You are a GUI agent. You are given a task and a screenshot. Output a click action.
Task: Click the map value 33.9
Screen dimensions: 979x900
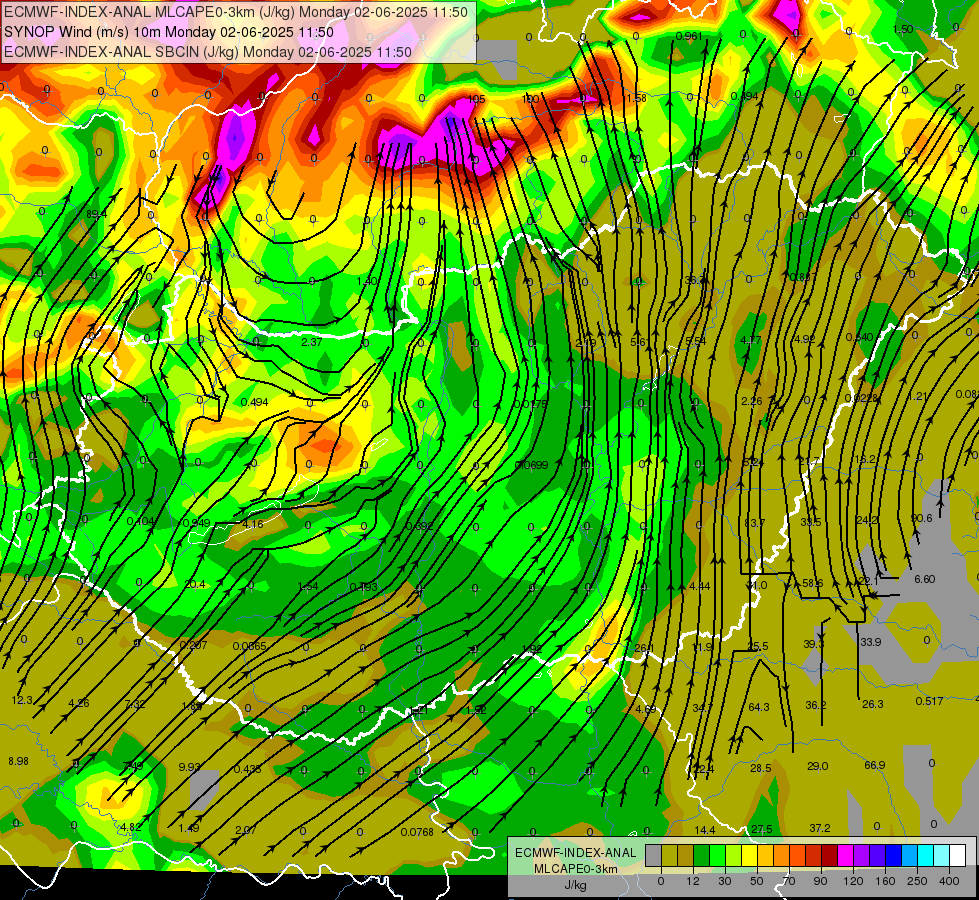(870, 641)
